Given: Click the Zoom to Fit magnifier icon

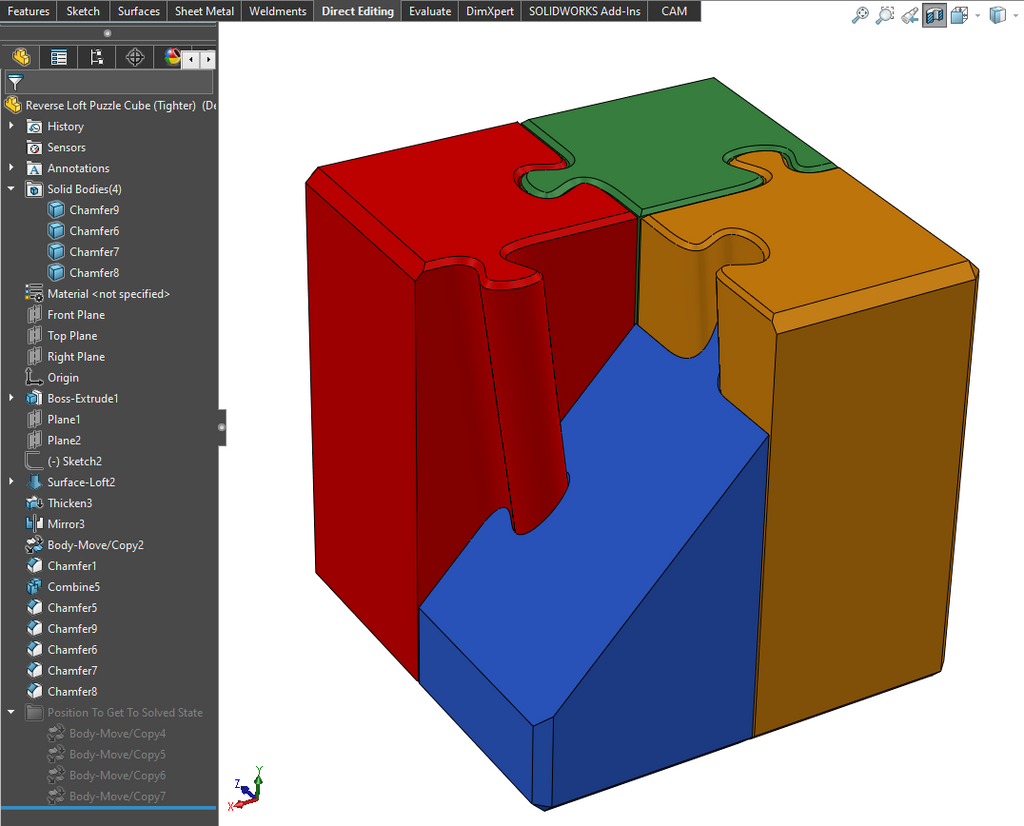Looking at the screenshot, I should pyautogui.click(x=860, y=15).
